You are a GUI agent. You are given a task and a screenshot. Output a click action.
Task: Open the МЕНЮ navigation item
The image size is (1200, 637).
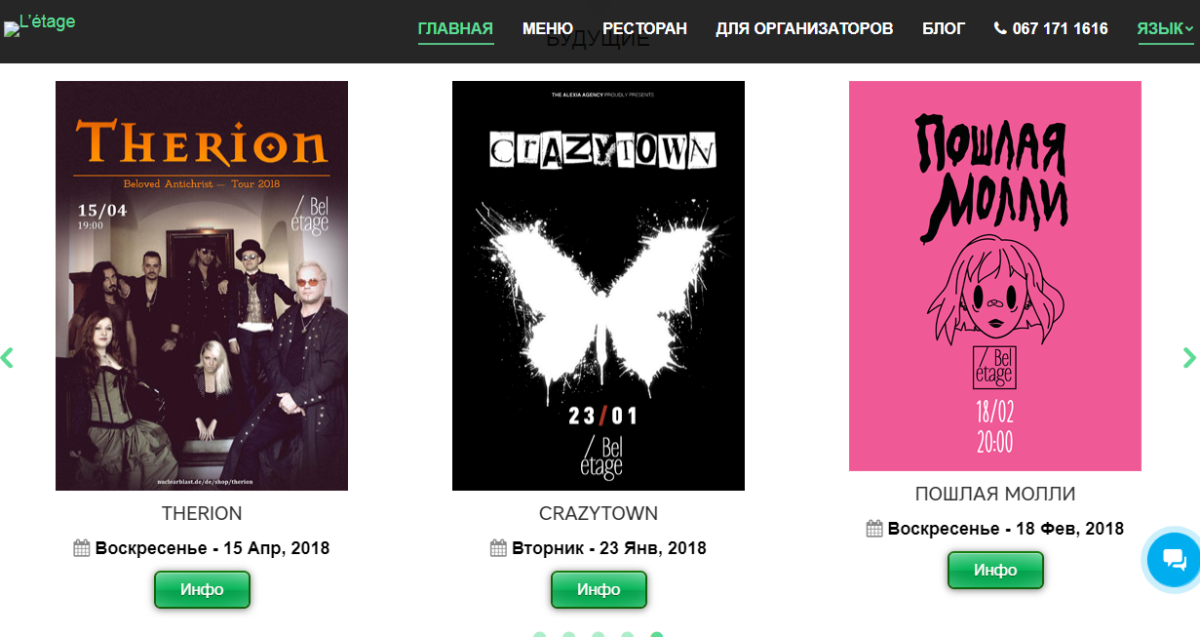547,29
